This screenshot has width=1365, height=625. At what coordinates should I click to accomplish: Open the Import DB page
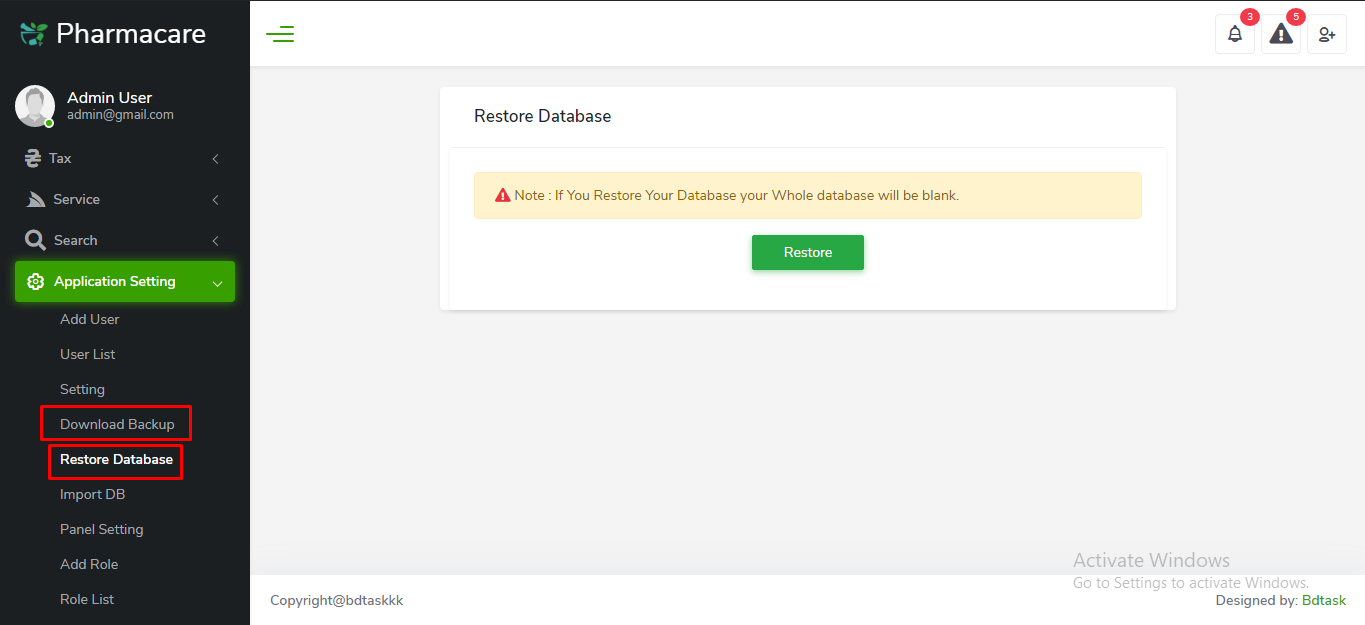click(92, 494)
